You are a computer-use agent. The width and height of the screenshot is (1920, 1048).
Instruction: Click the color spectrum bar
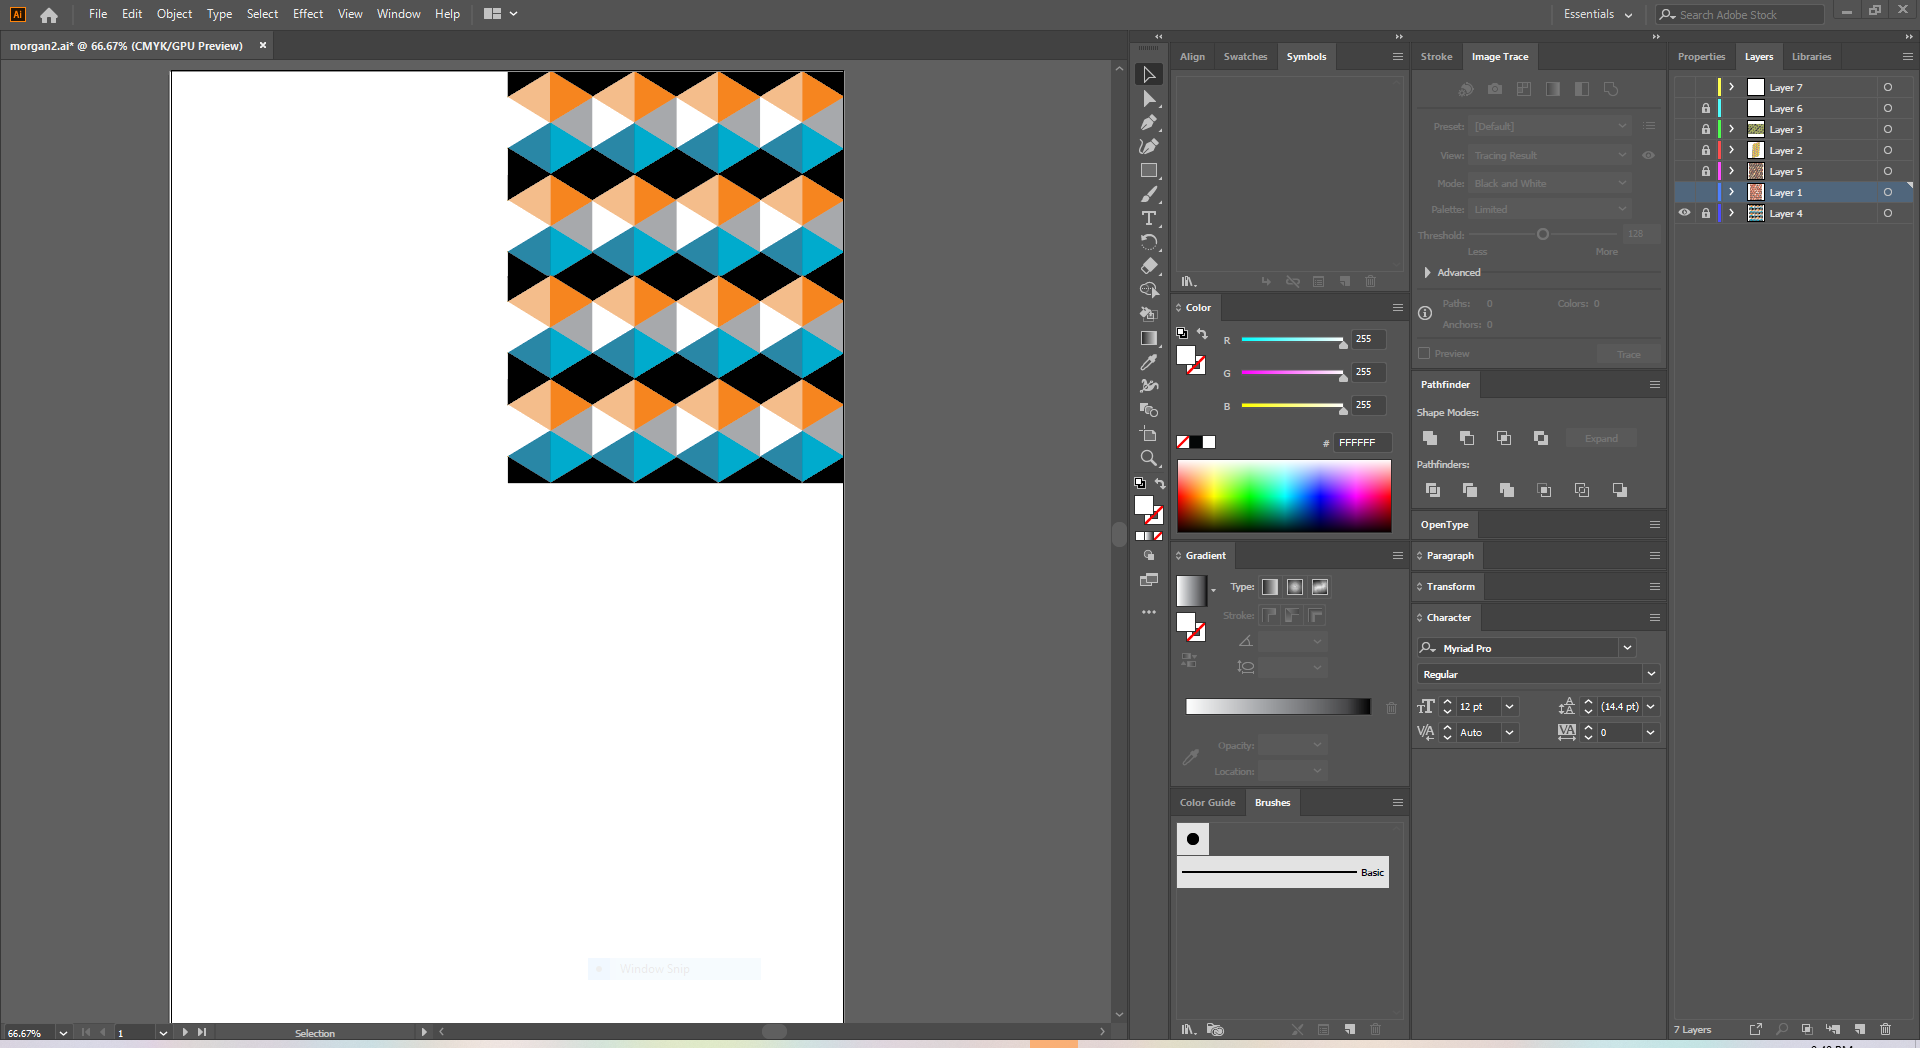[1284, 496]
